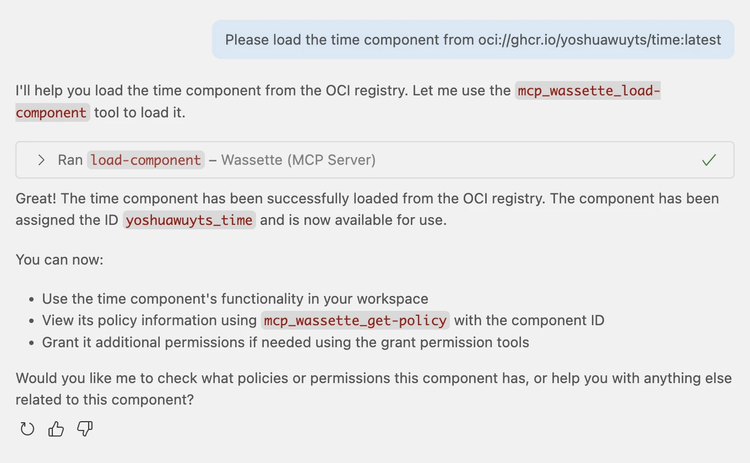Click the green checkmark on the tool call row

[709, 160]
